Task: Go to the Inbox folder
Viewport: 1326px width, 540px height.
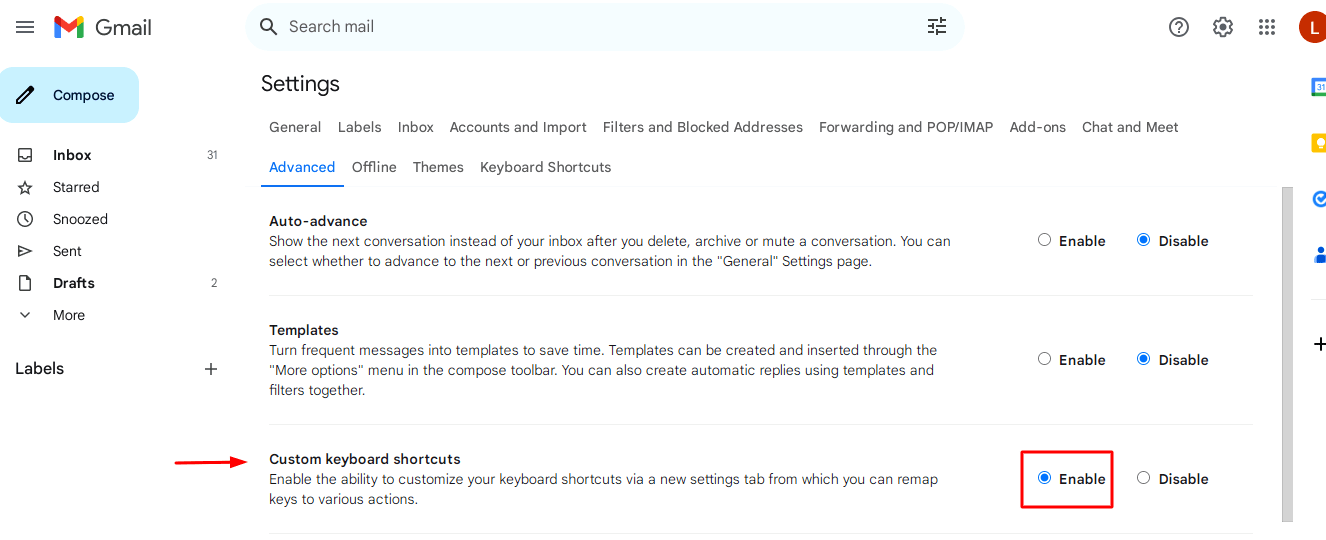Action: coord(72,155)
